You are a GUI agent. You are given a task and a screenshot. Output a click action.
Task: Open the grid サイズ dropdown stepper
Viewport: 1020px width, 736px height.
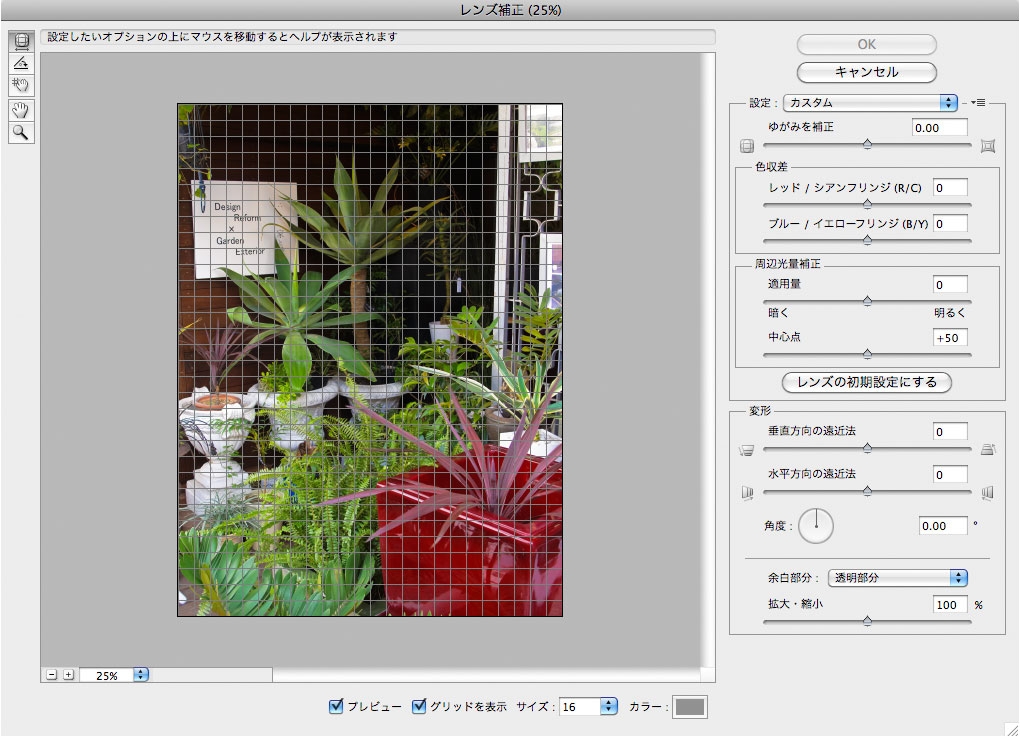[609, 706]
